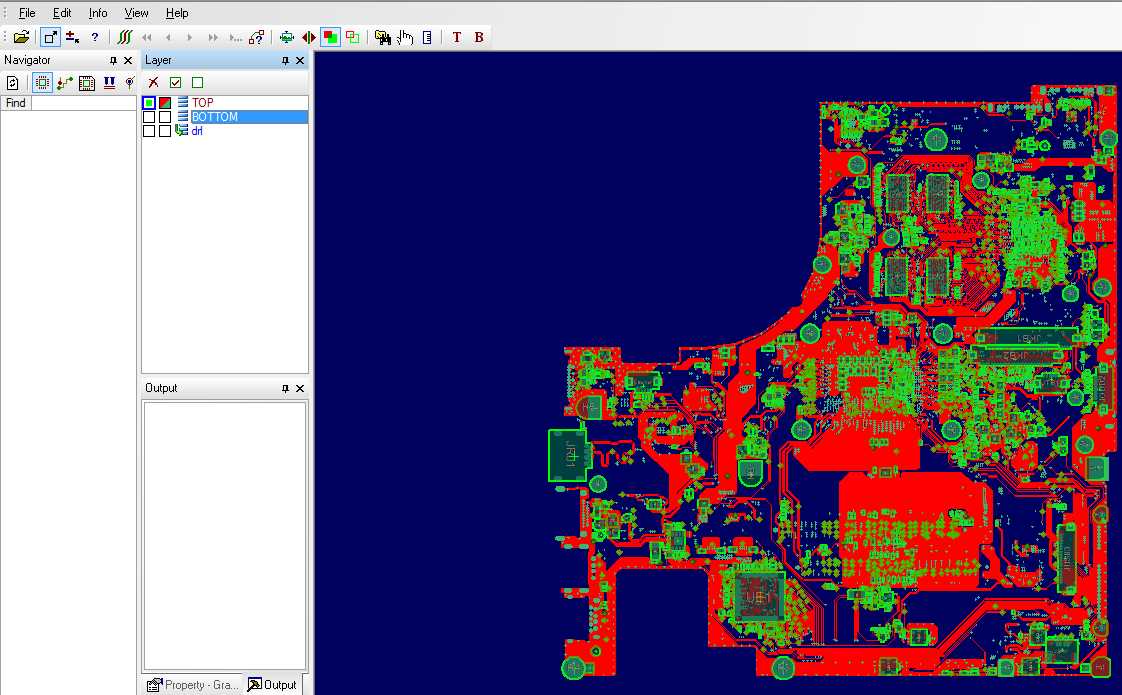
Task: Click the Navigator refresh page icon
Action: tap(13, 84)
